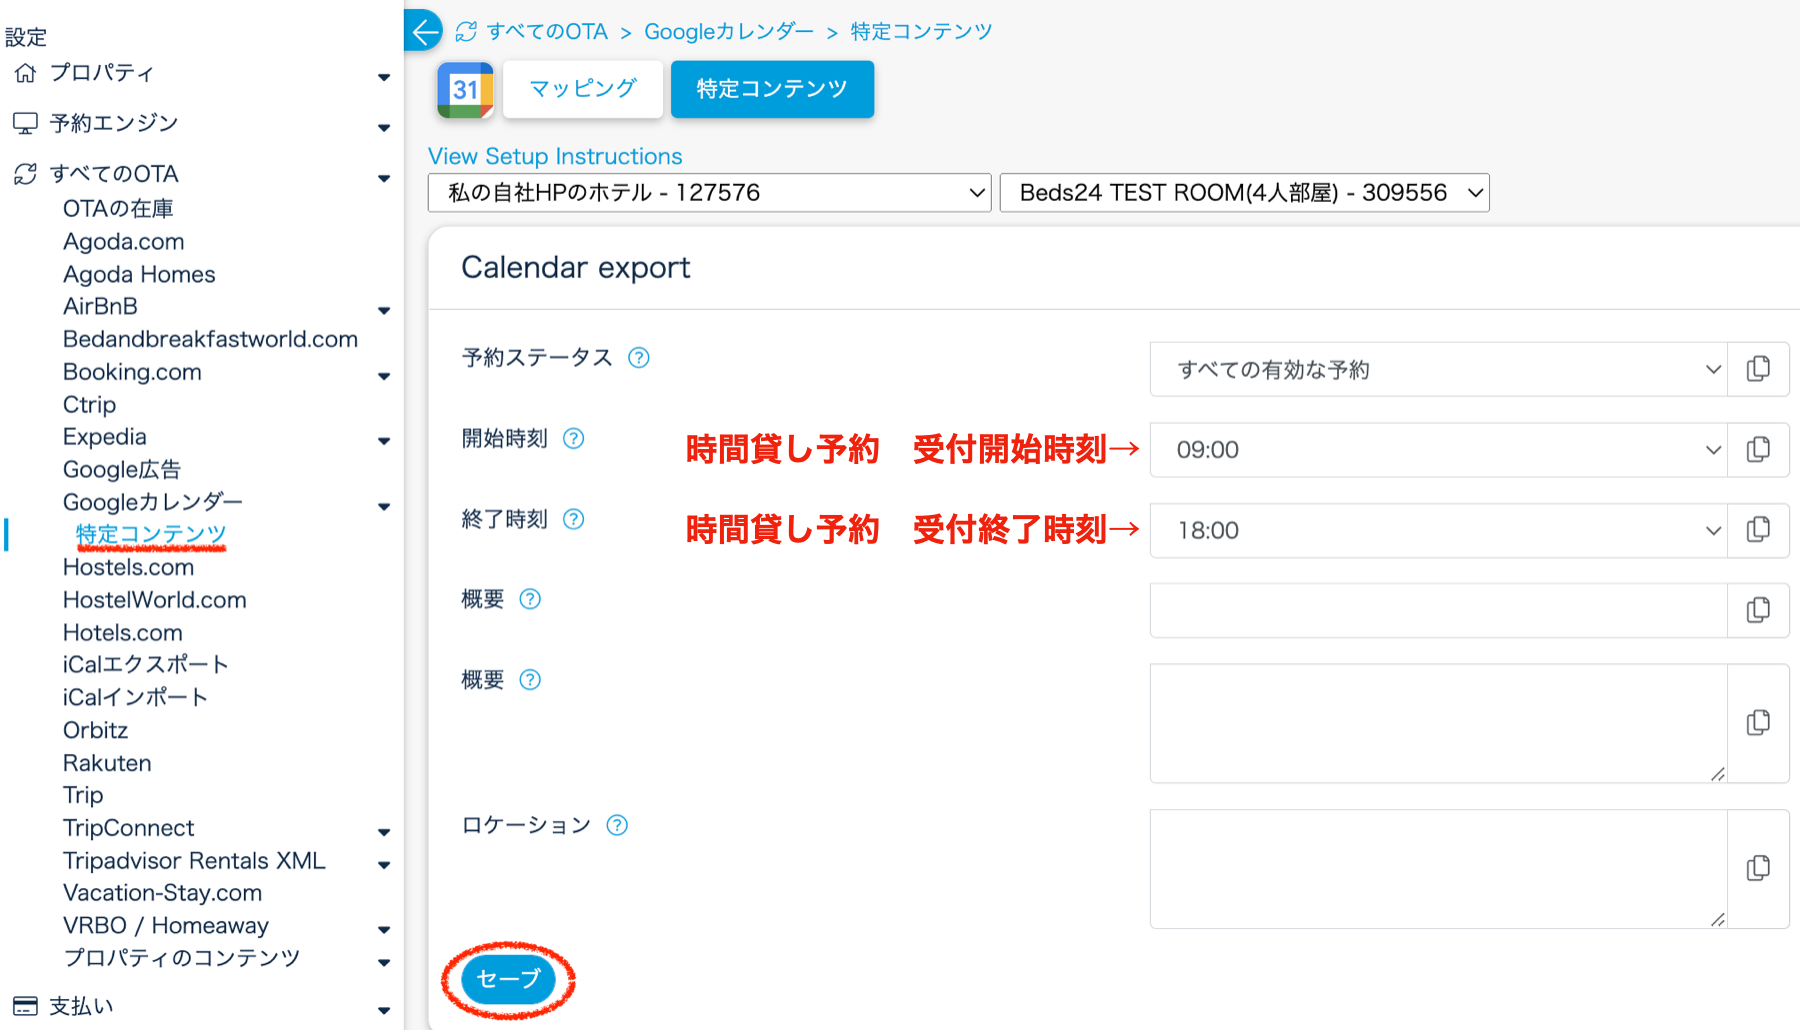
Task: Click the セーブ save button
Action: [508, 979]
